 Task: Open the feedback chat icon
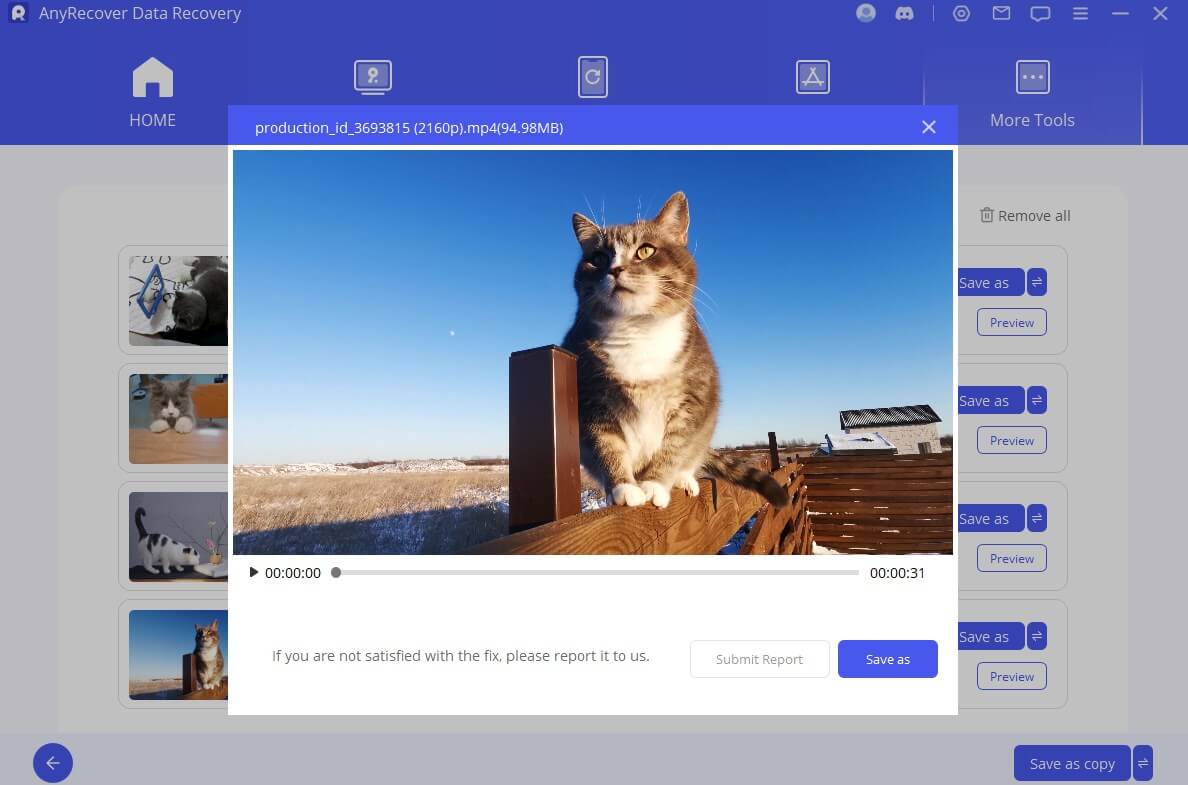(x=1040, y=14)
